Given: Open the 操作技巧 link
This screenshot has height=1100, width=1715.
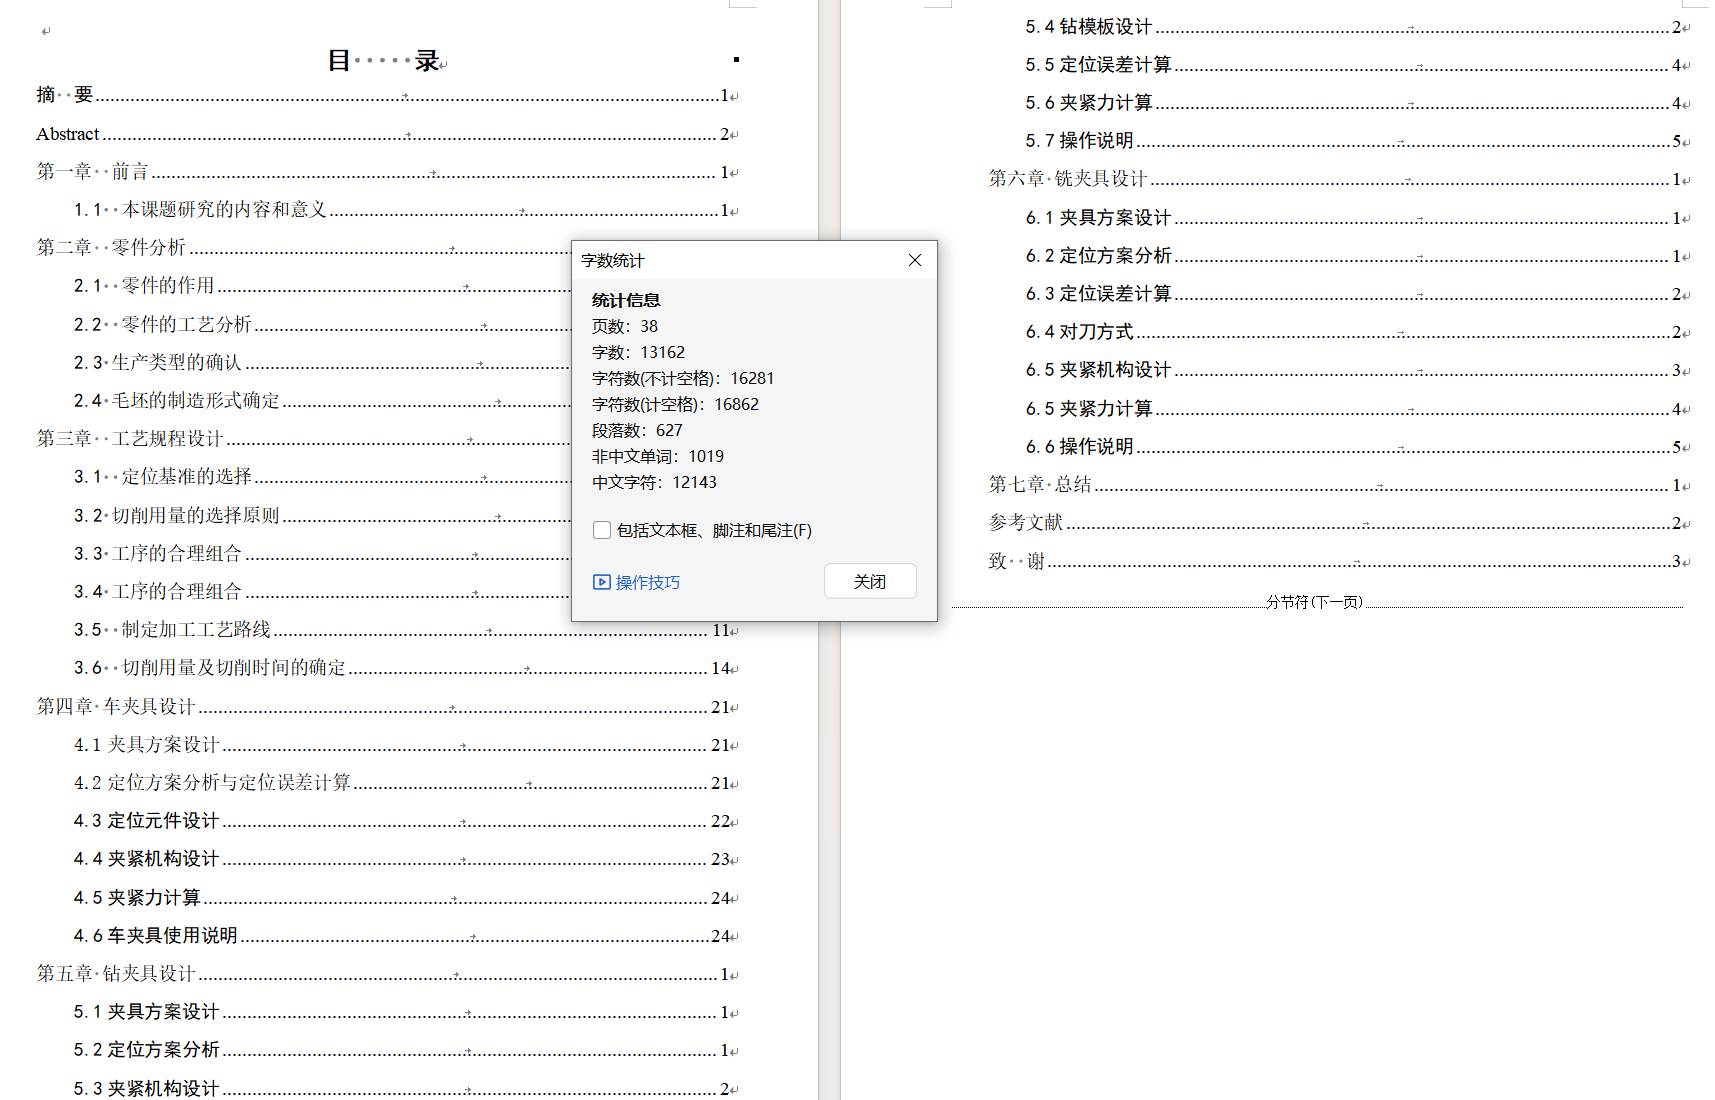Looking at the screenshot, I should pos(647,582).
